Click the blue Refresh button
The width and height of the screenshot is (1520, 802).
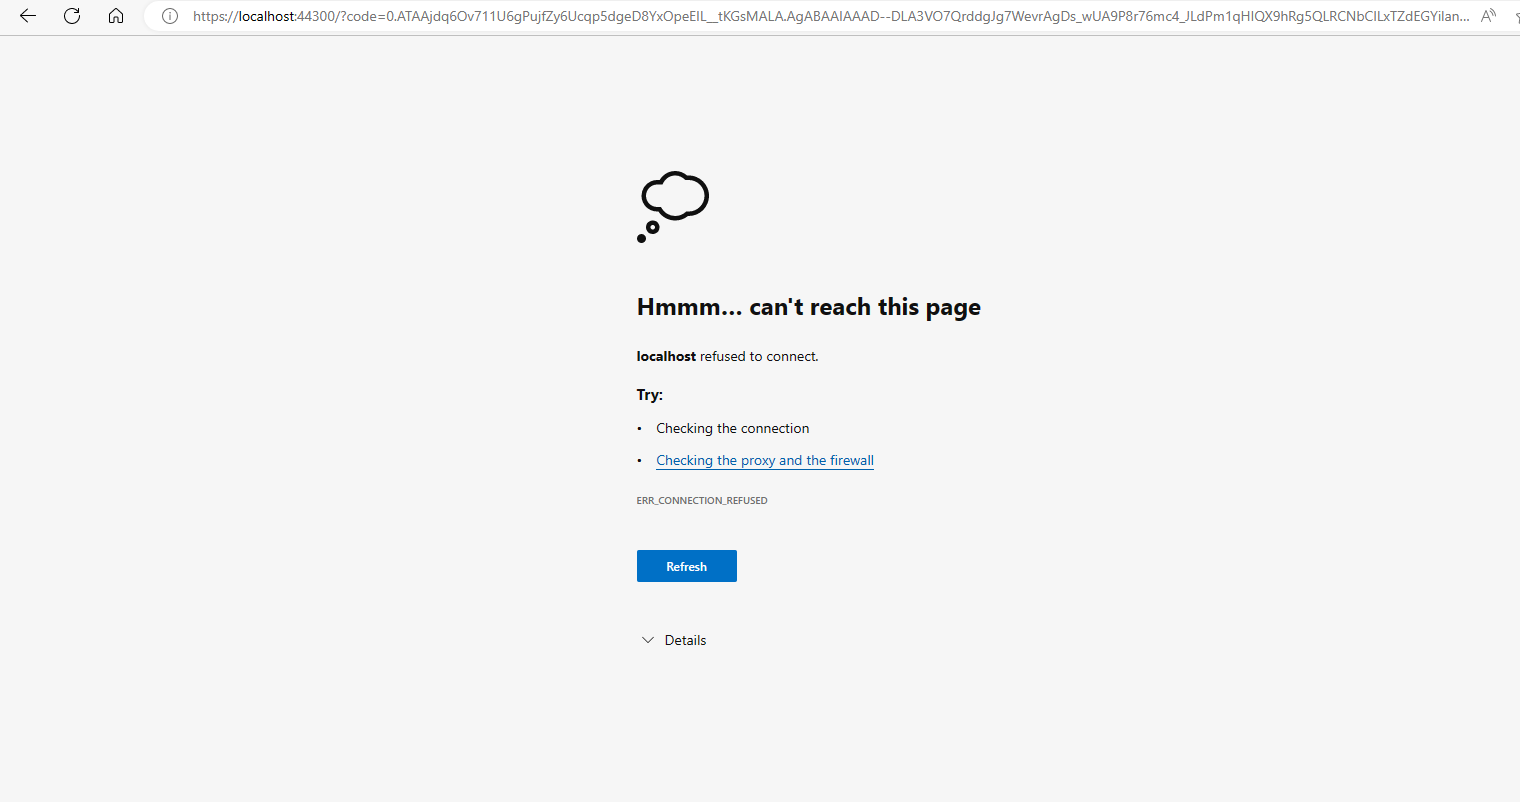(x=687, y=566)
